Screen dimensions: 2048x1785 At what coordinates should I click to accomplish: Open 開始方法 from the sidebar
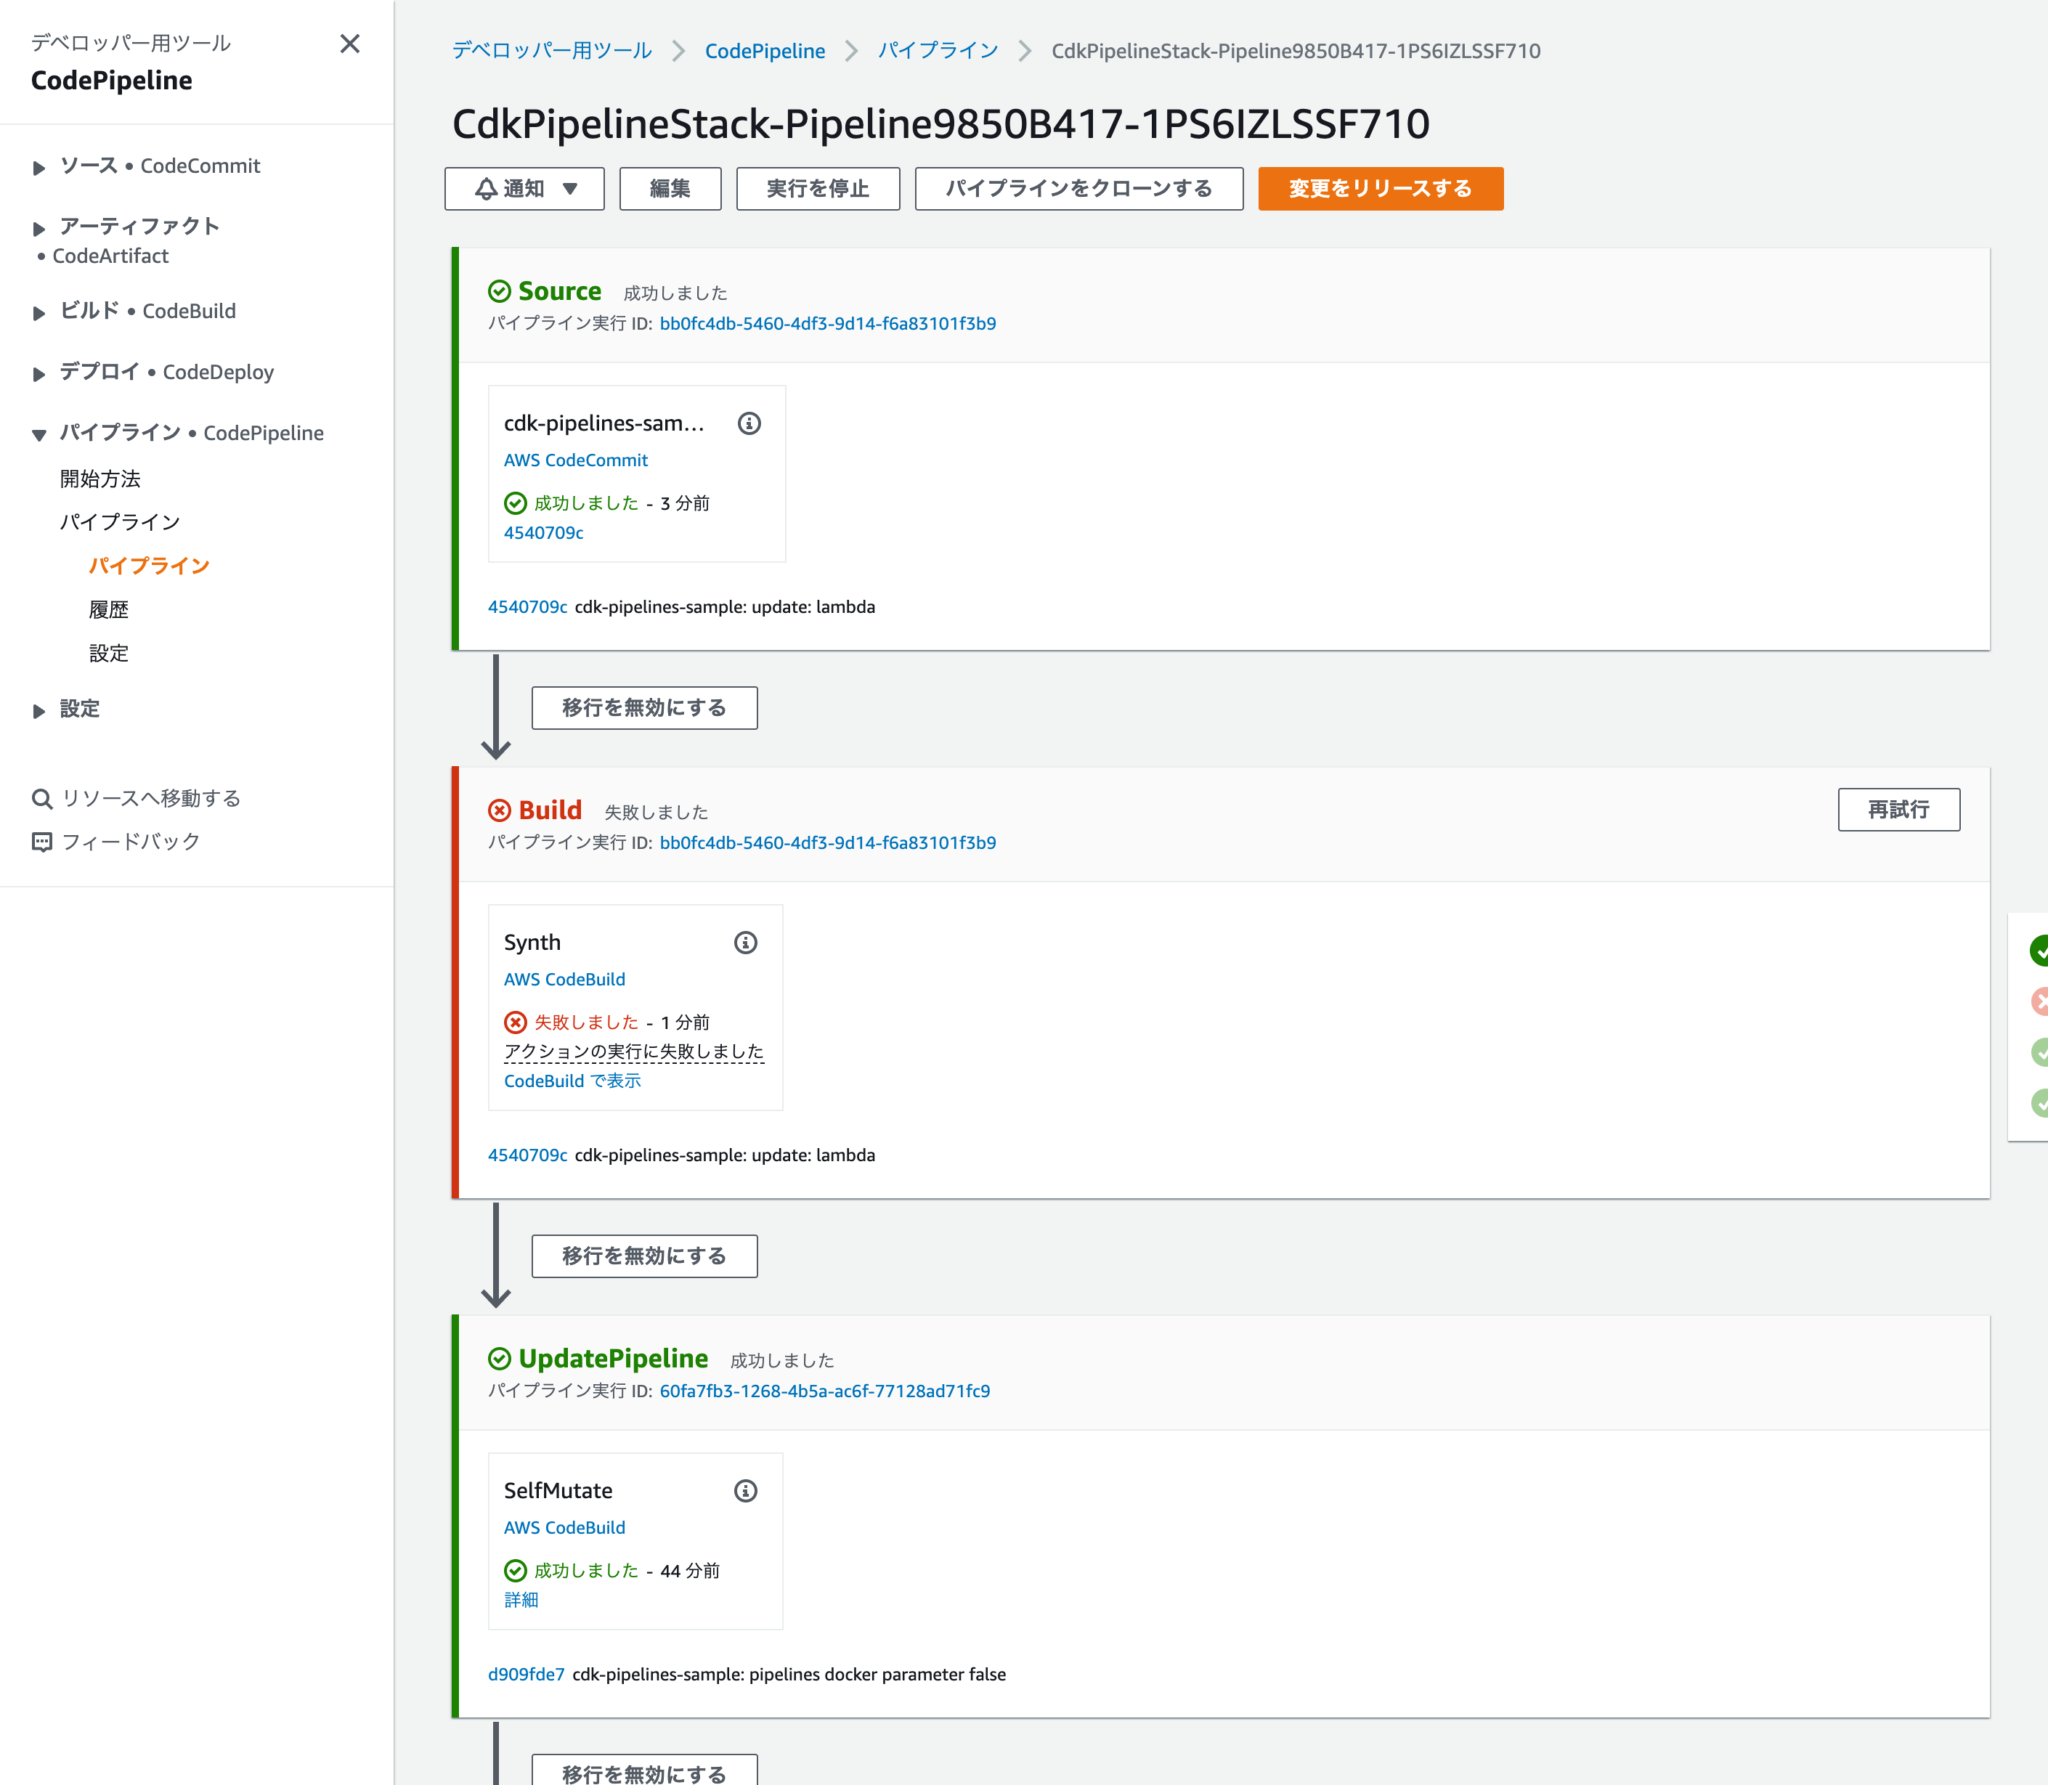pos(101,478)
